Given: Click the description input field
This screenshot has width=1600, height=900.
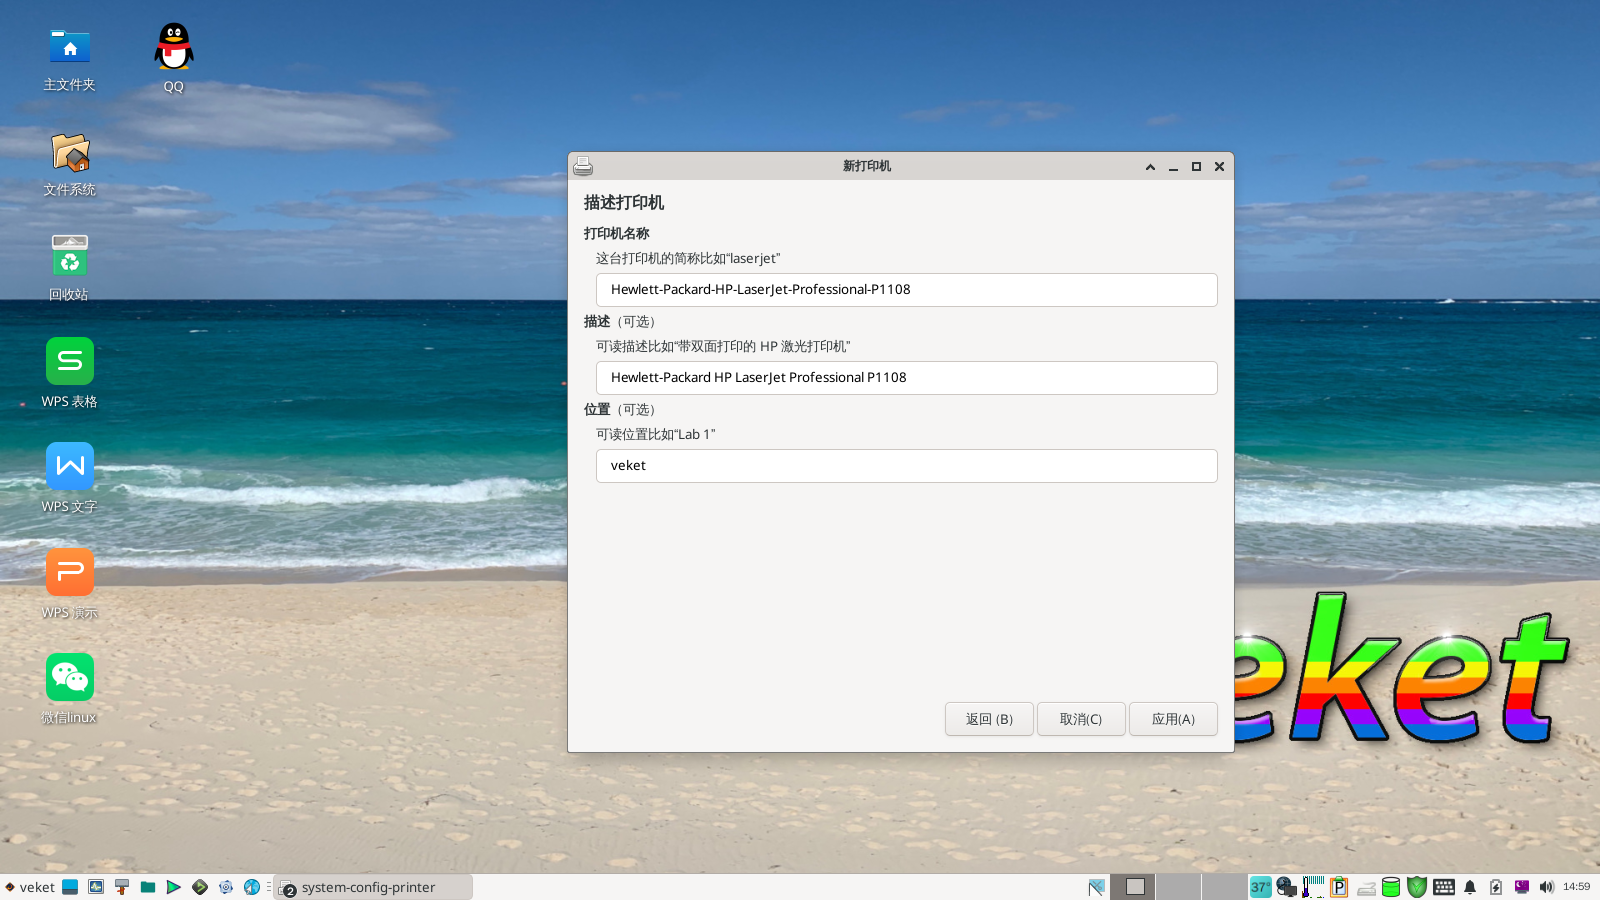Looking at the screenshot, I should (907, 378).
